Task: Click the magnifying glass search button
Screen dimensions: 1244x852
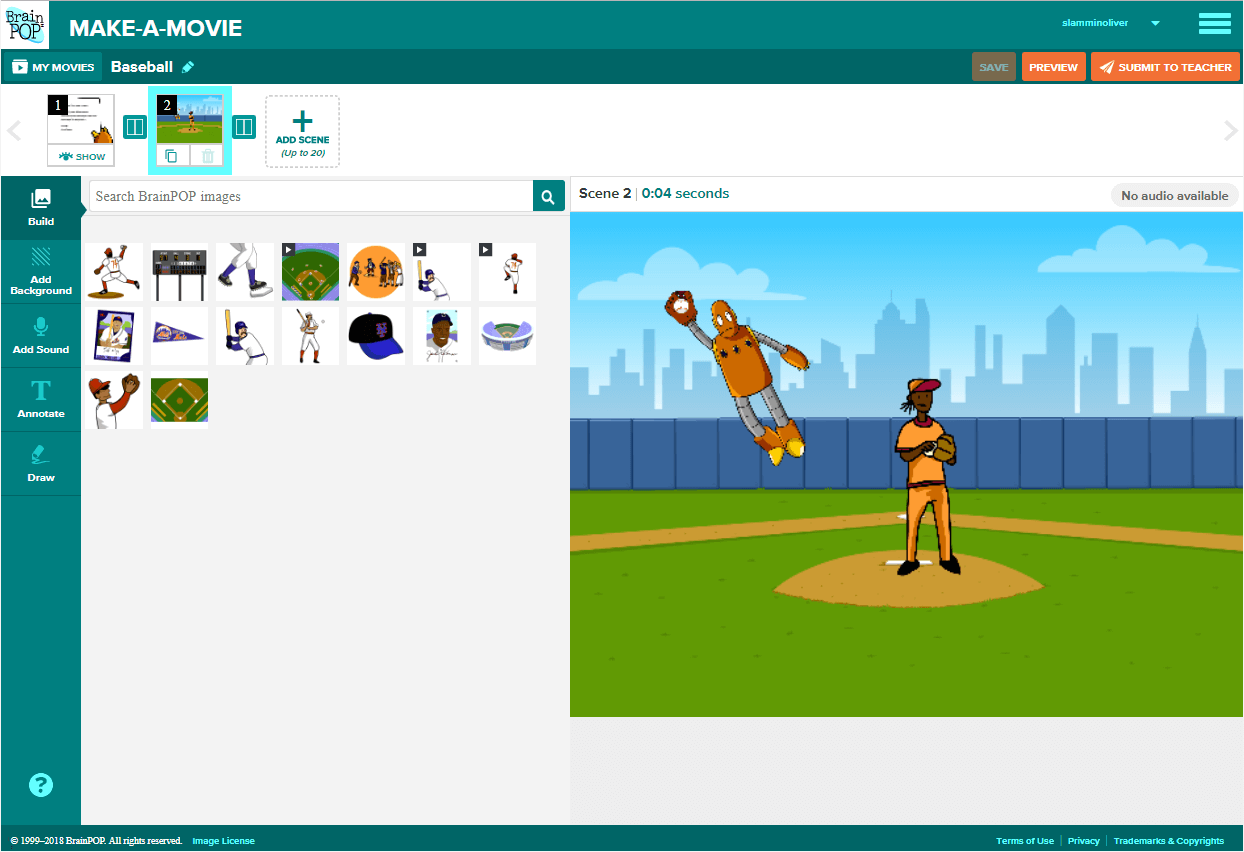Action: coord(547,197)
